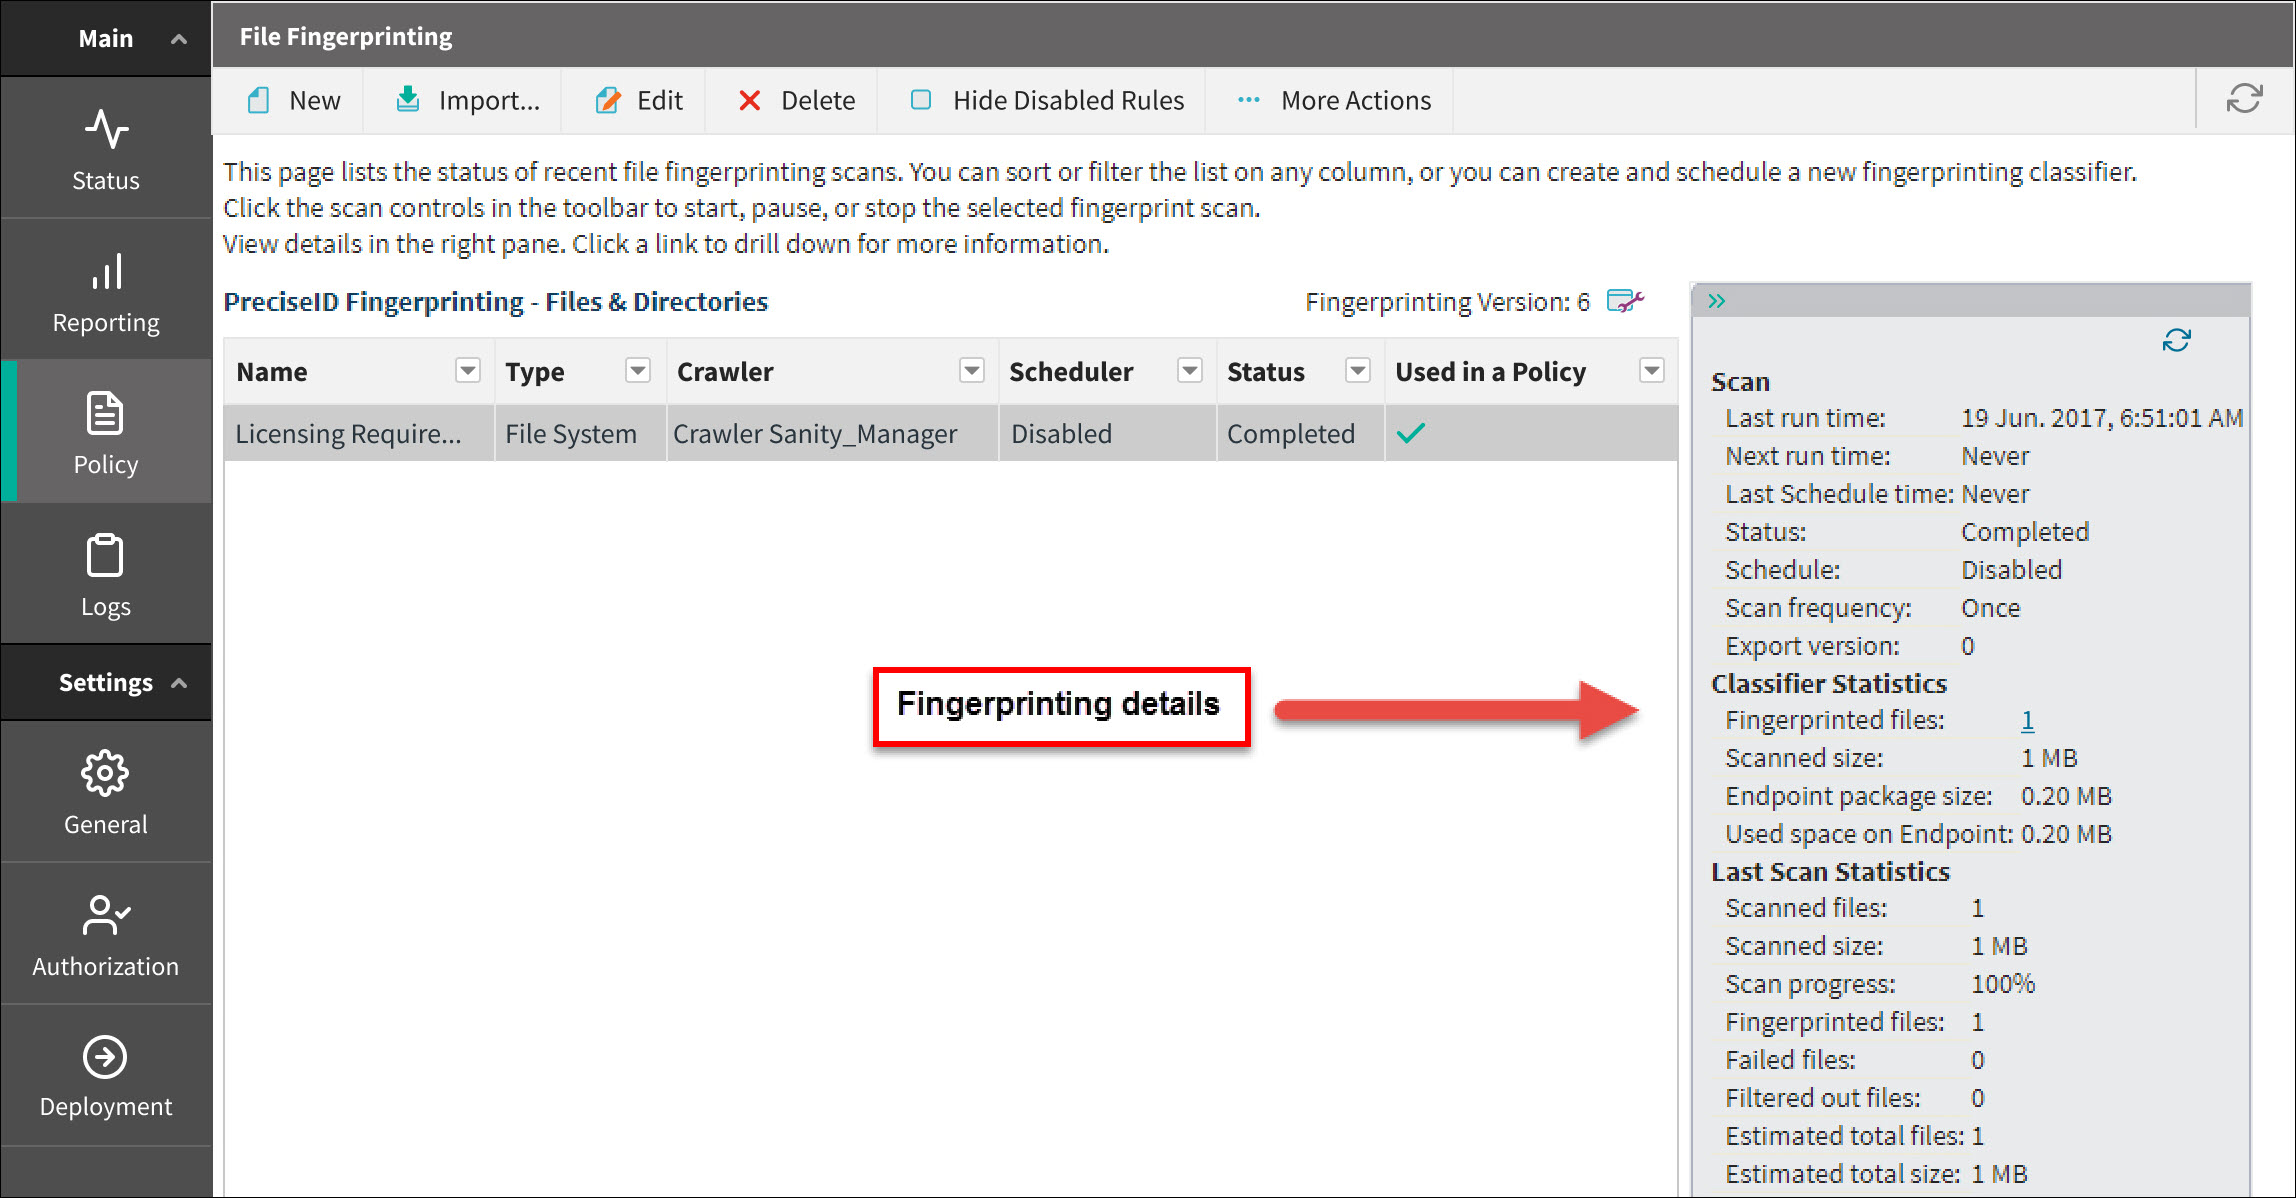
Task: Open fingerprinting version settings wrench icon
Action: 1625,301
